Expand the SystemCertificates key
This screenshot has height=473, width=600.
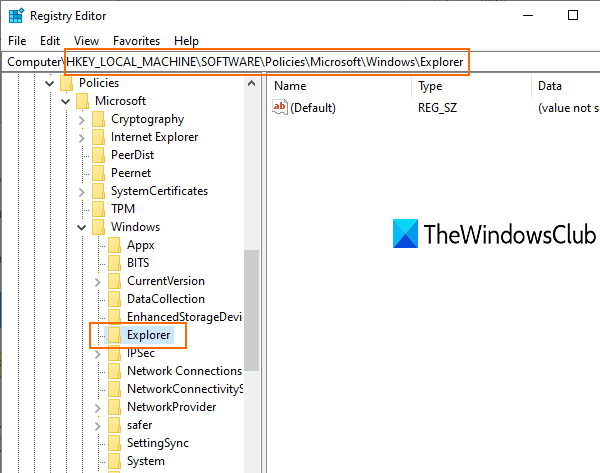click(x=82, y=192)
